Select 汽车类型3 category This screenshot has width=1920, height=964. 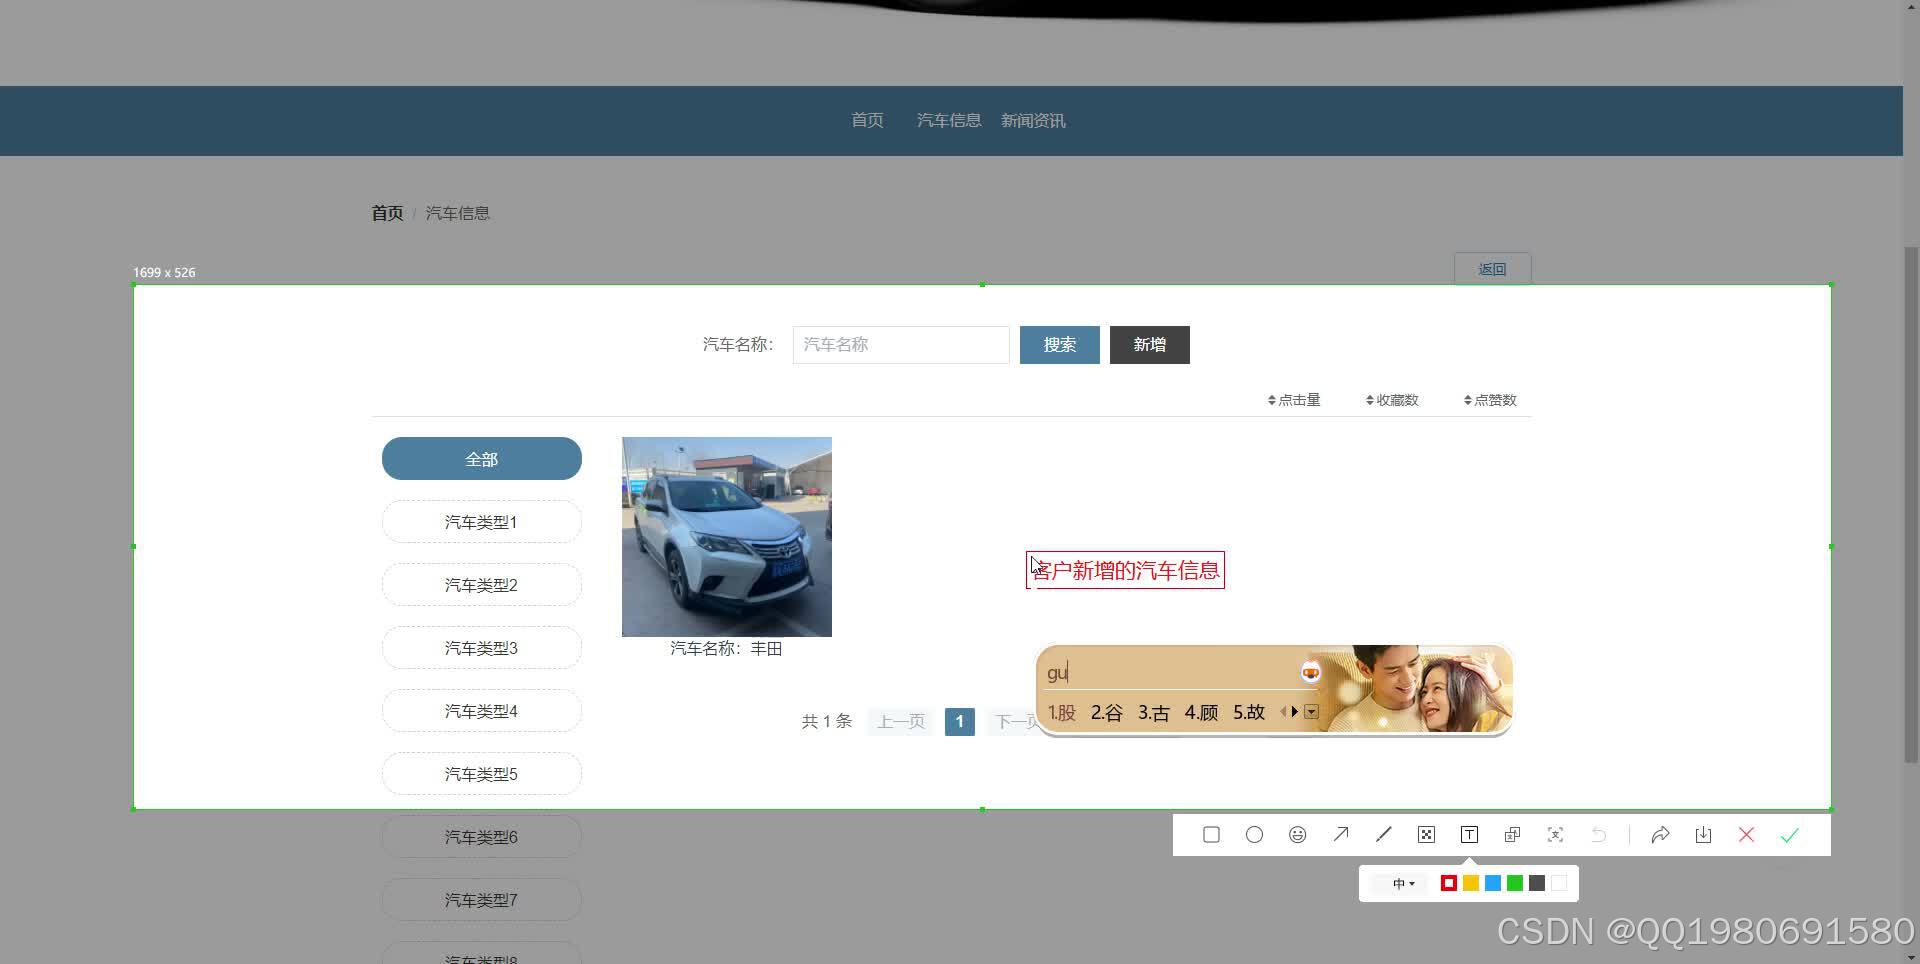[x=481, y=648]
